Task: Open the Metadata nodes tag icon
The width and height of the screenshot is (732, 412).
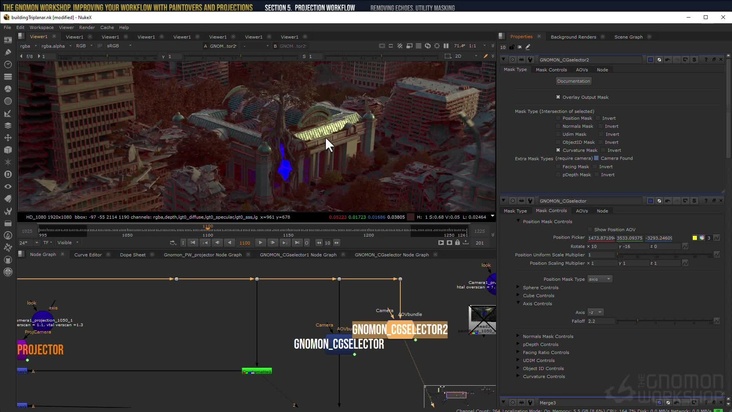Action: [8, 198]
